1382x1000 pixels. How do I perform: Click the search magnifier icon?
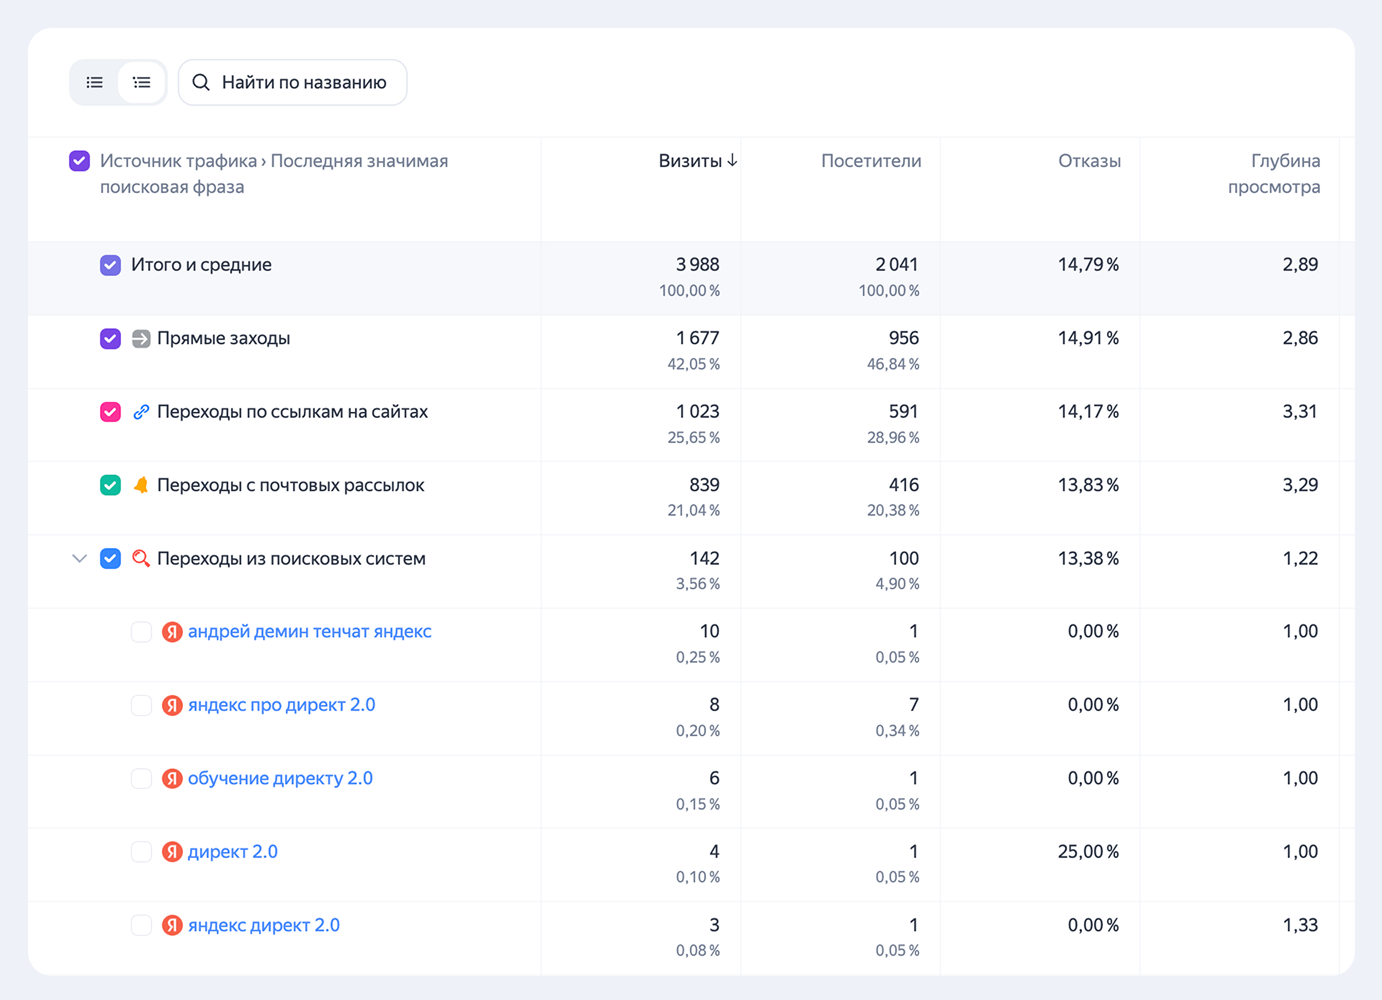click(201, 82)
